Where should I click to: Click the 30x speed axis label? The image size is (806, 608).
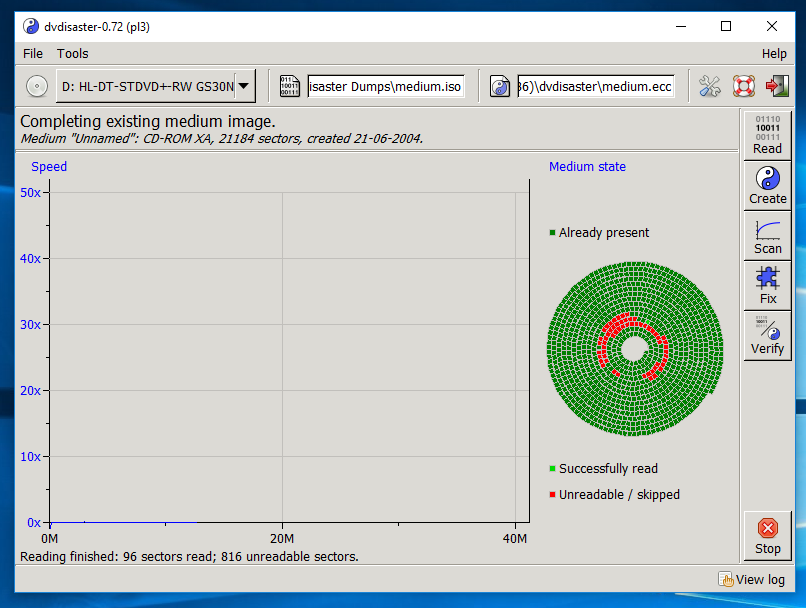(30, 325)
